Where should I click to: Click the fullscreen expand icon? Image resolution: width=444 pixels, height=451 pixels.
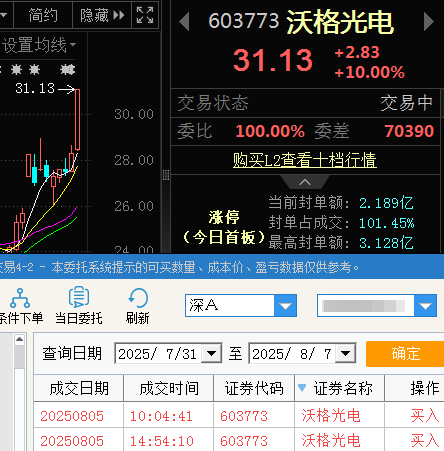click(x=145, y=15)
